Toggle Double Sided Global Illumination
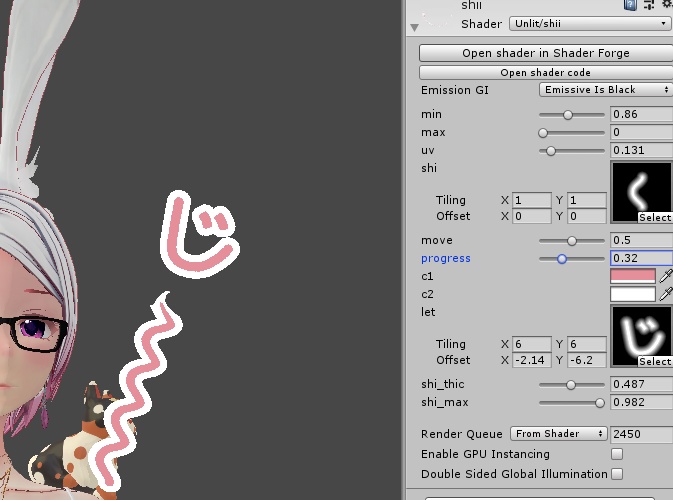The width and height of the screenshot is (673, 500). click(617, 474)
